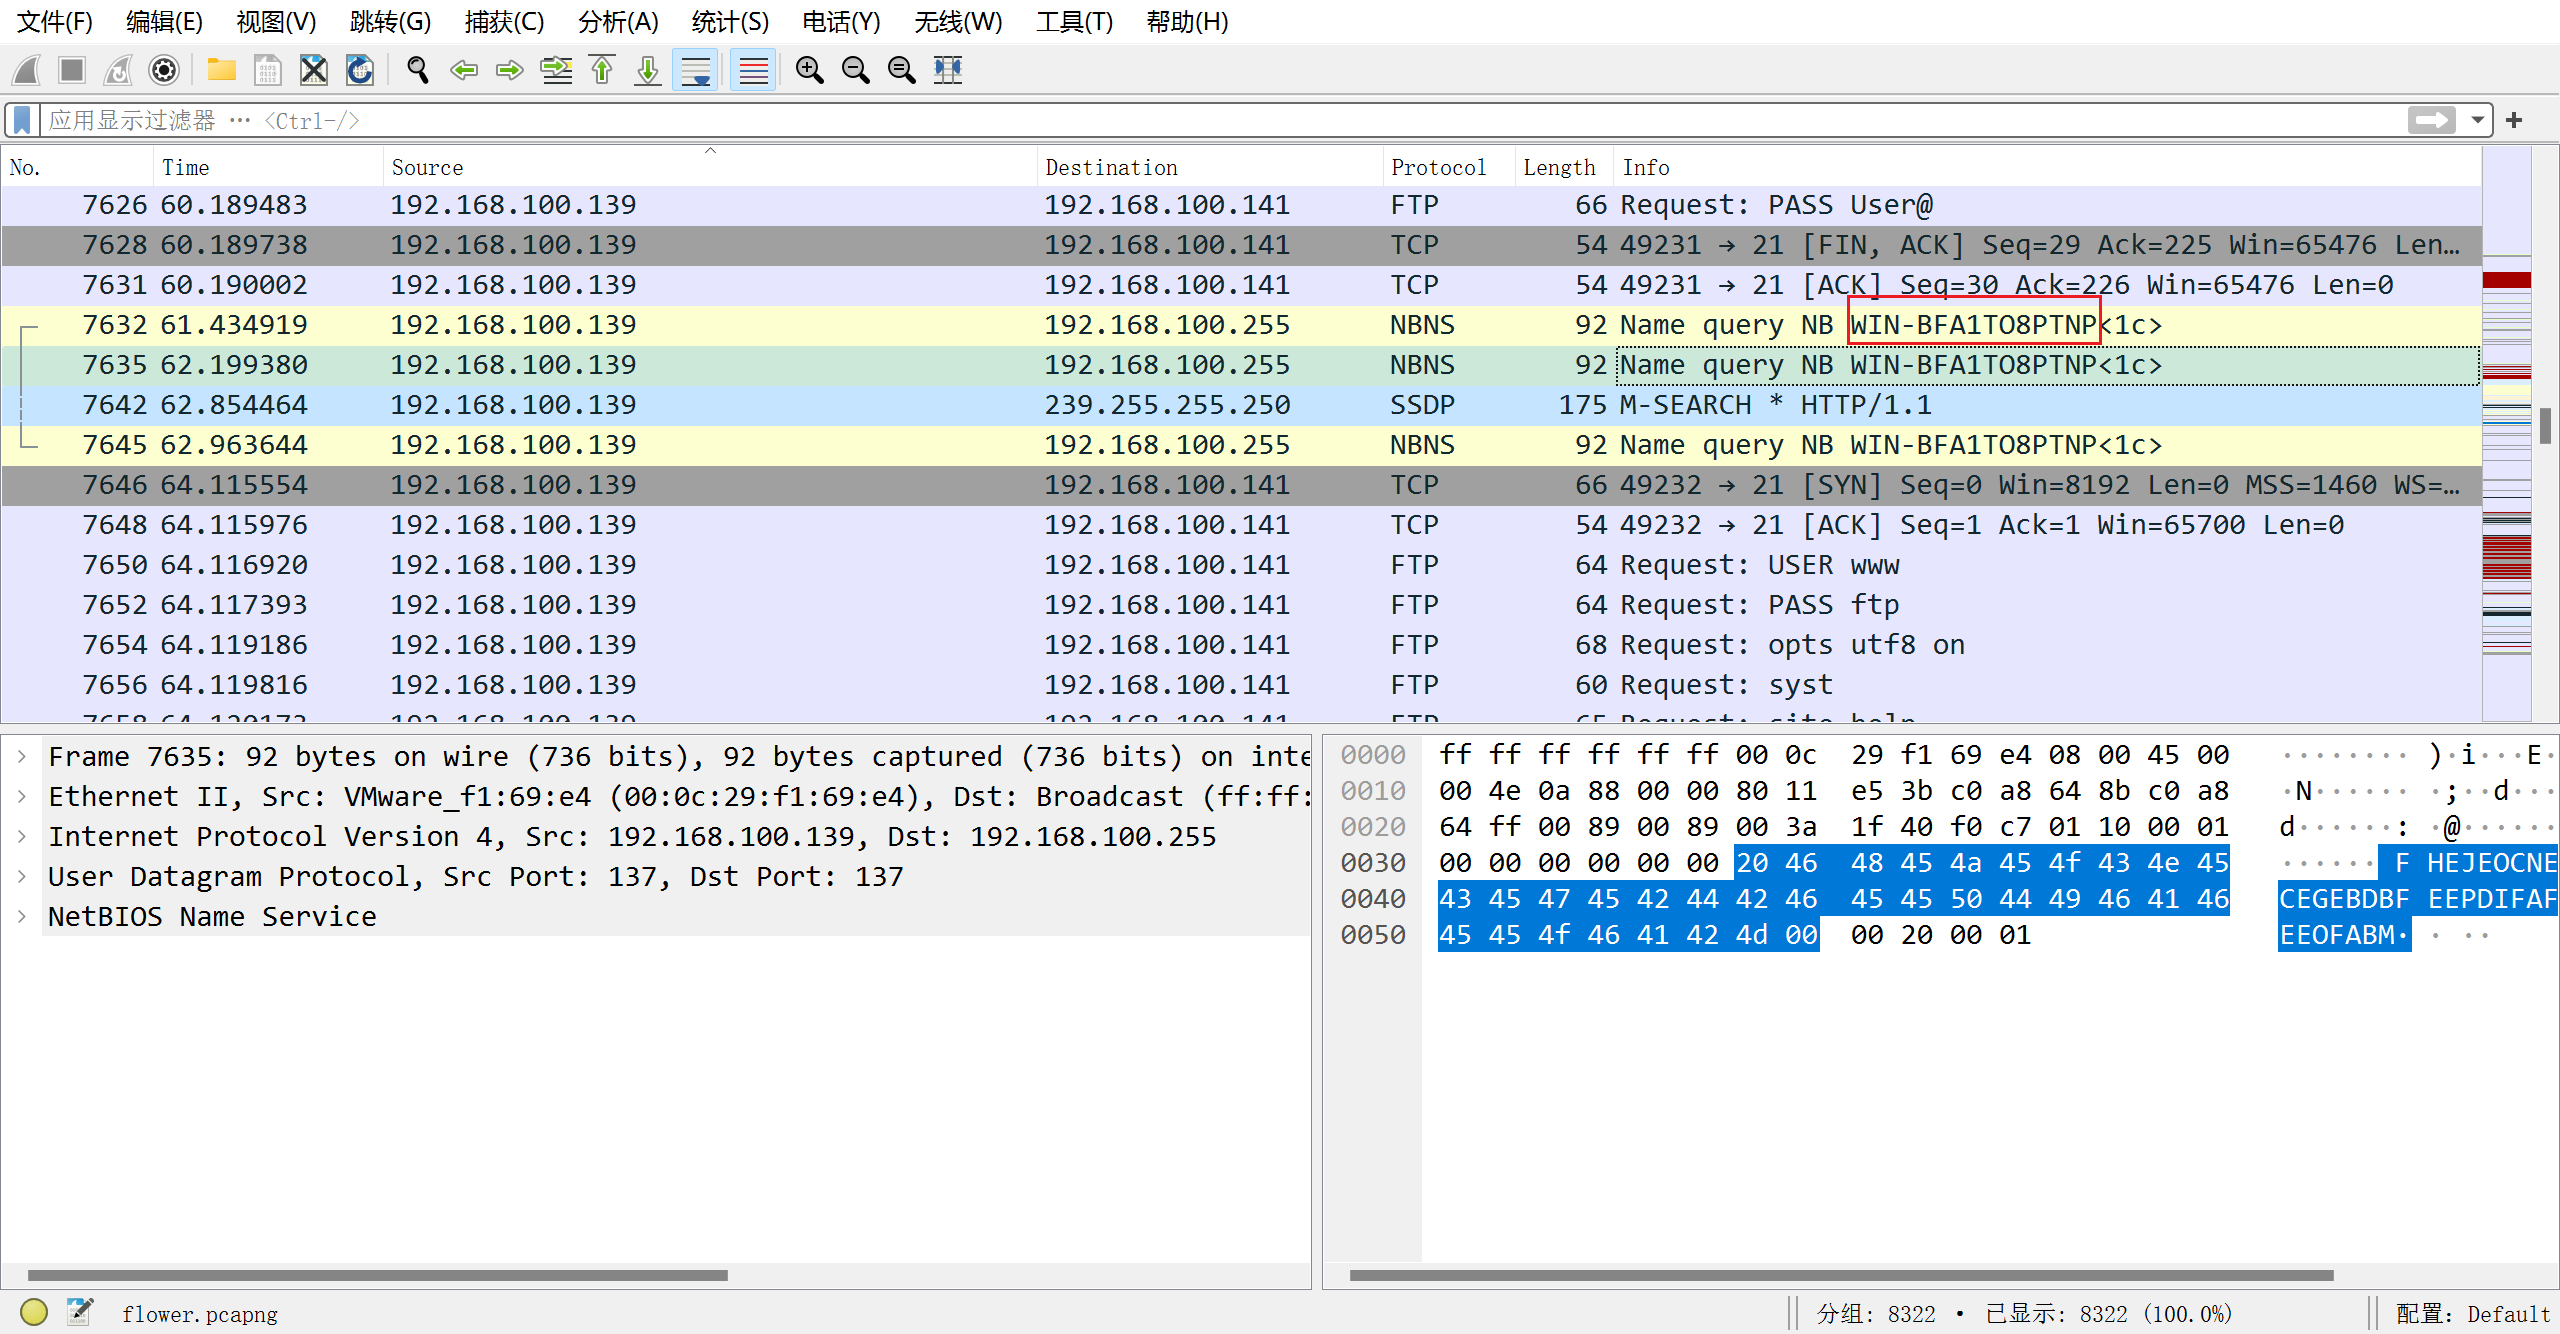Close the capture file icon
This screenshot has height=1334, width=2560.
[313, 70]
